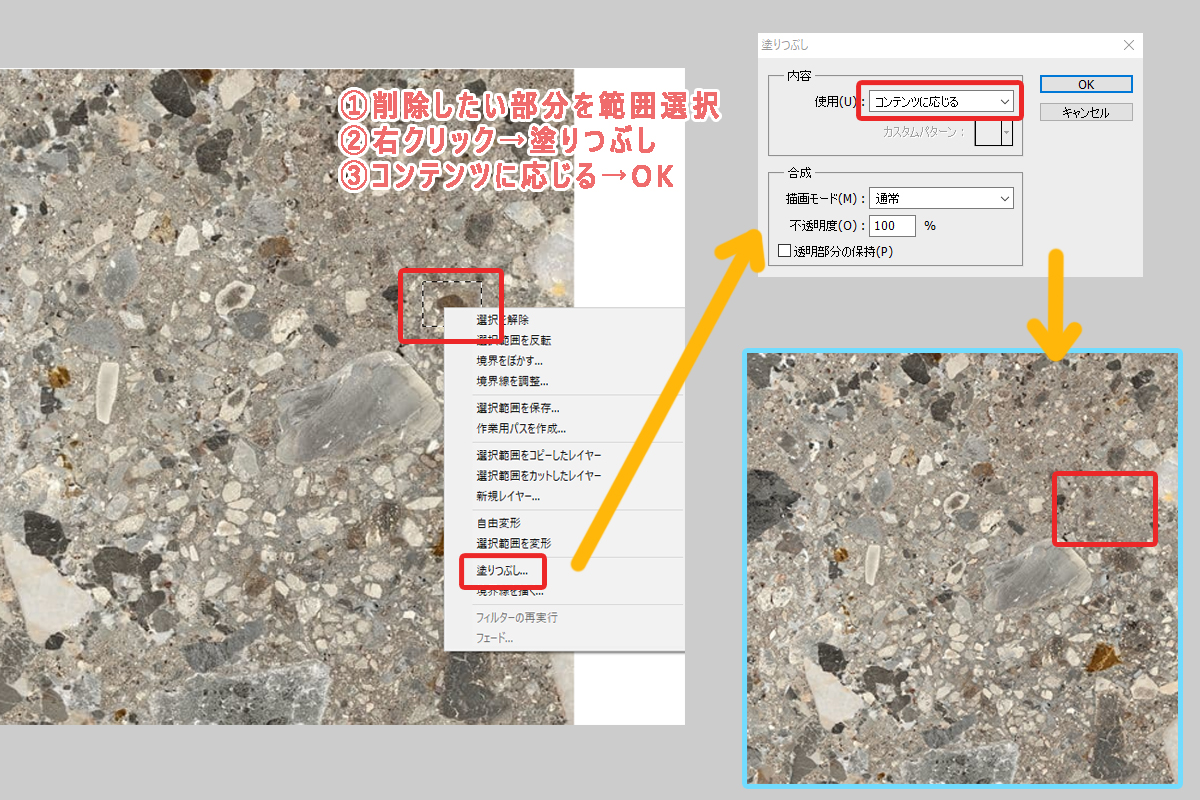Click 自由変形 in the context menu
Image resolution: width=1200 pixels, height=800 pixels.
coord(499,523)
